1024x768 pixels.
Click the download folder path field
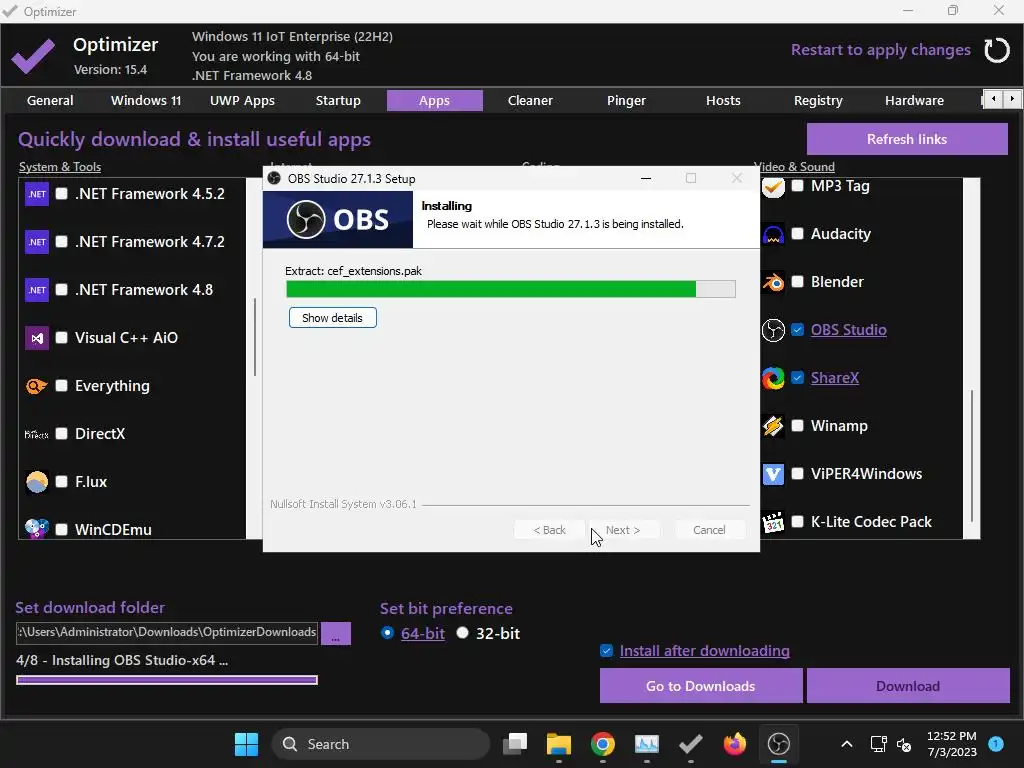click(x=167, y=632)
